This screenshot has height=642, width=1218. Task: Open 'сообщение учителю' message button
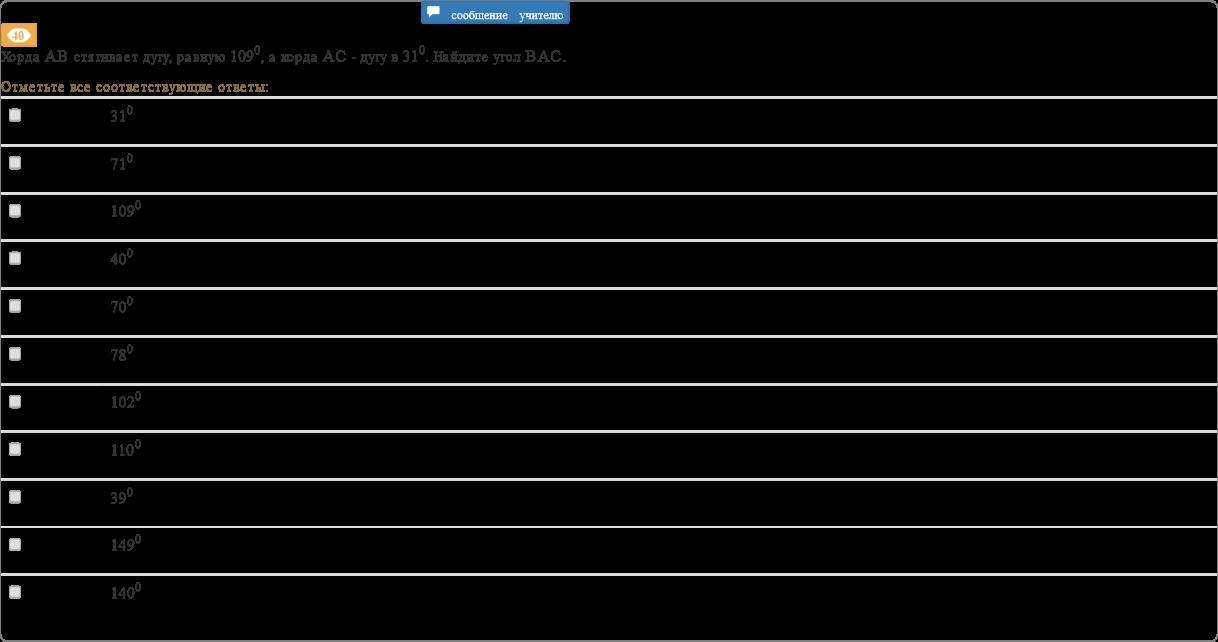coord(496,14)
